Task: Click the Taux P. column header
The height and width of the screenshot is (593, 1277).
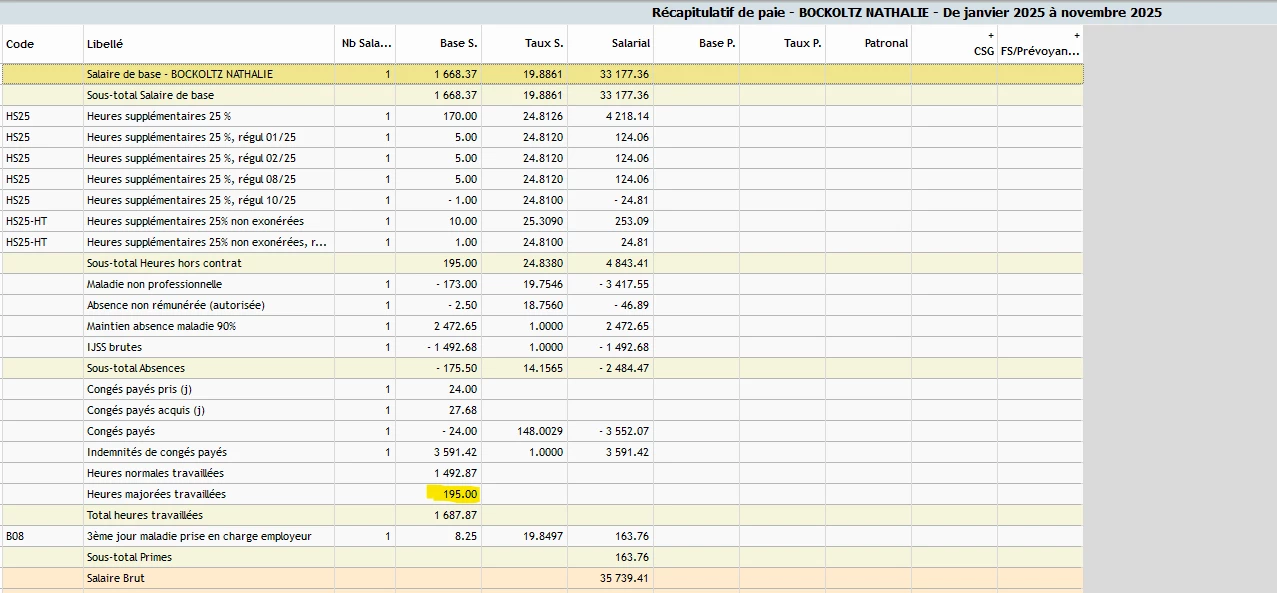Action: 783,44
